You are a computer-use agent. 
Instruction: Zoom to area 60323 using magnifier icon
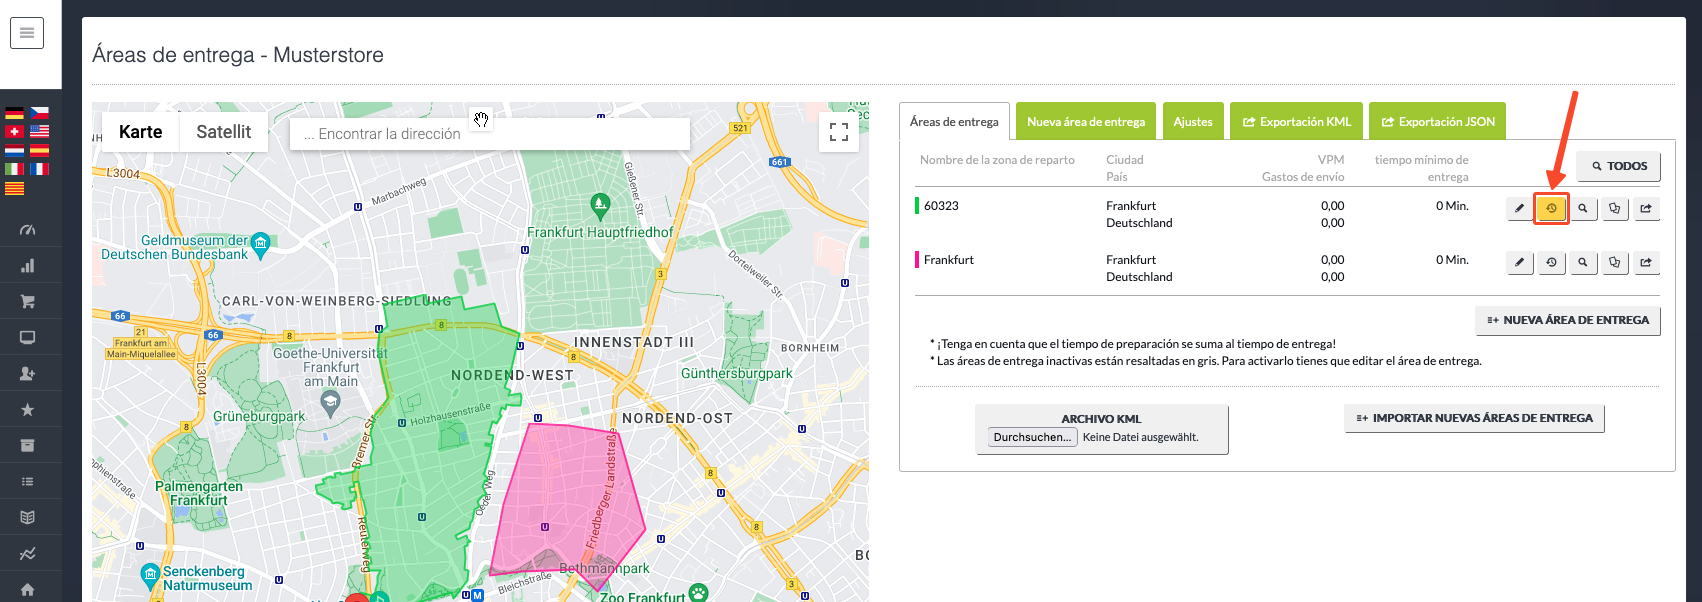(x=1583, y=208)
